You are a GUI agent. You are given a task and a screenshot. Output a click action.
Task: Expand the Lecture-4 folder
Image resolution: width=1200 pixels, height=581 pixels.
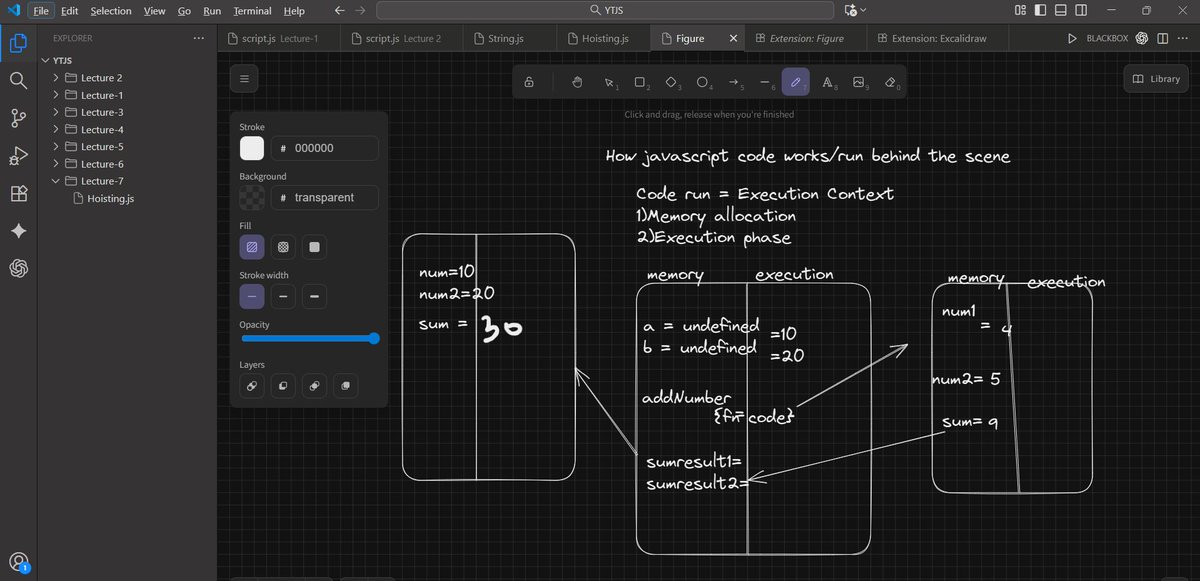tap(56, 129)
